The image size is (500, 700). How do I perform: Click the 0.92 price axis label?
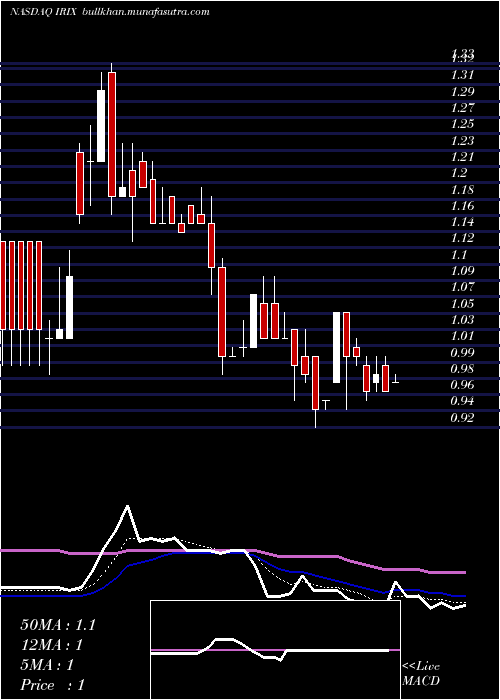click(462, 417)
